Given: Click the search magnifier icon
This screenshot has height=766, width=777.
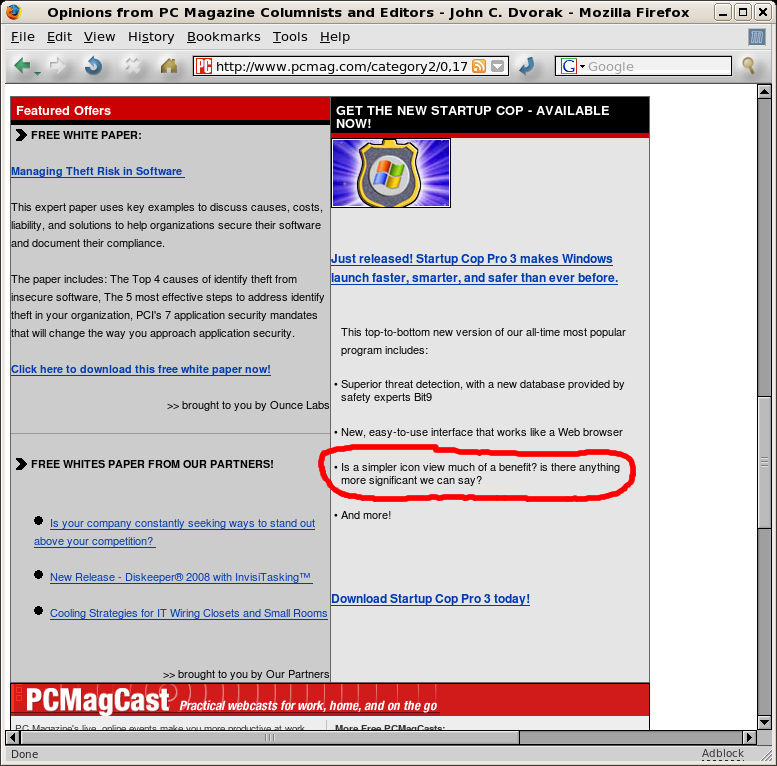Looking at the screenshot, I should pos(748,66).
